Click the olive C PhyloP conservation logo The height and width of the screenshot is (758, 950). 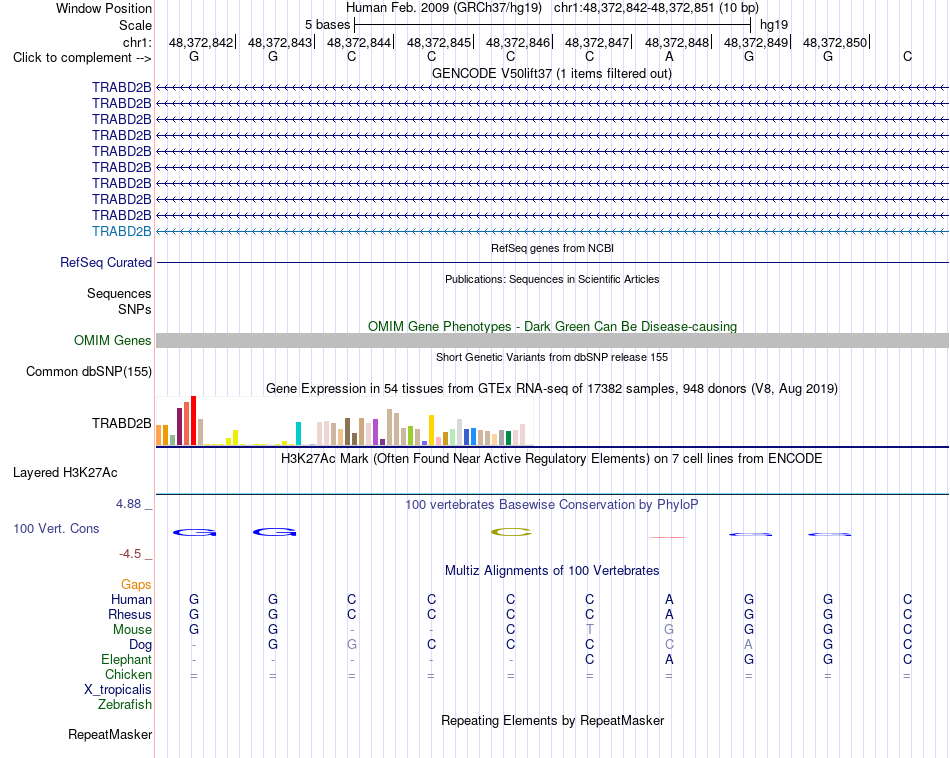pyautogui.click(x=511, y=532)
